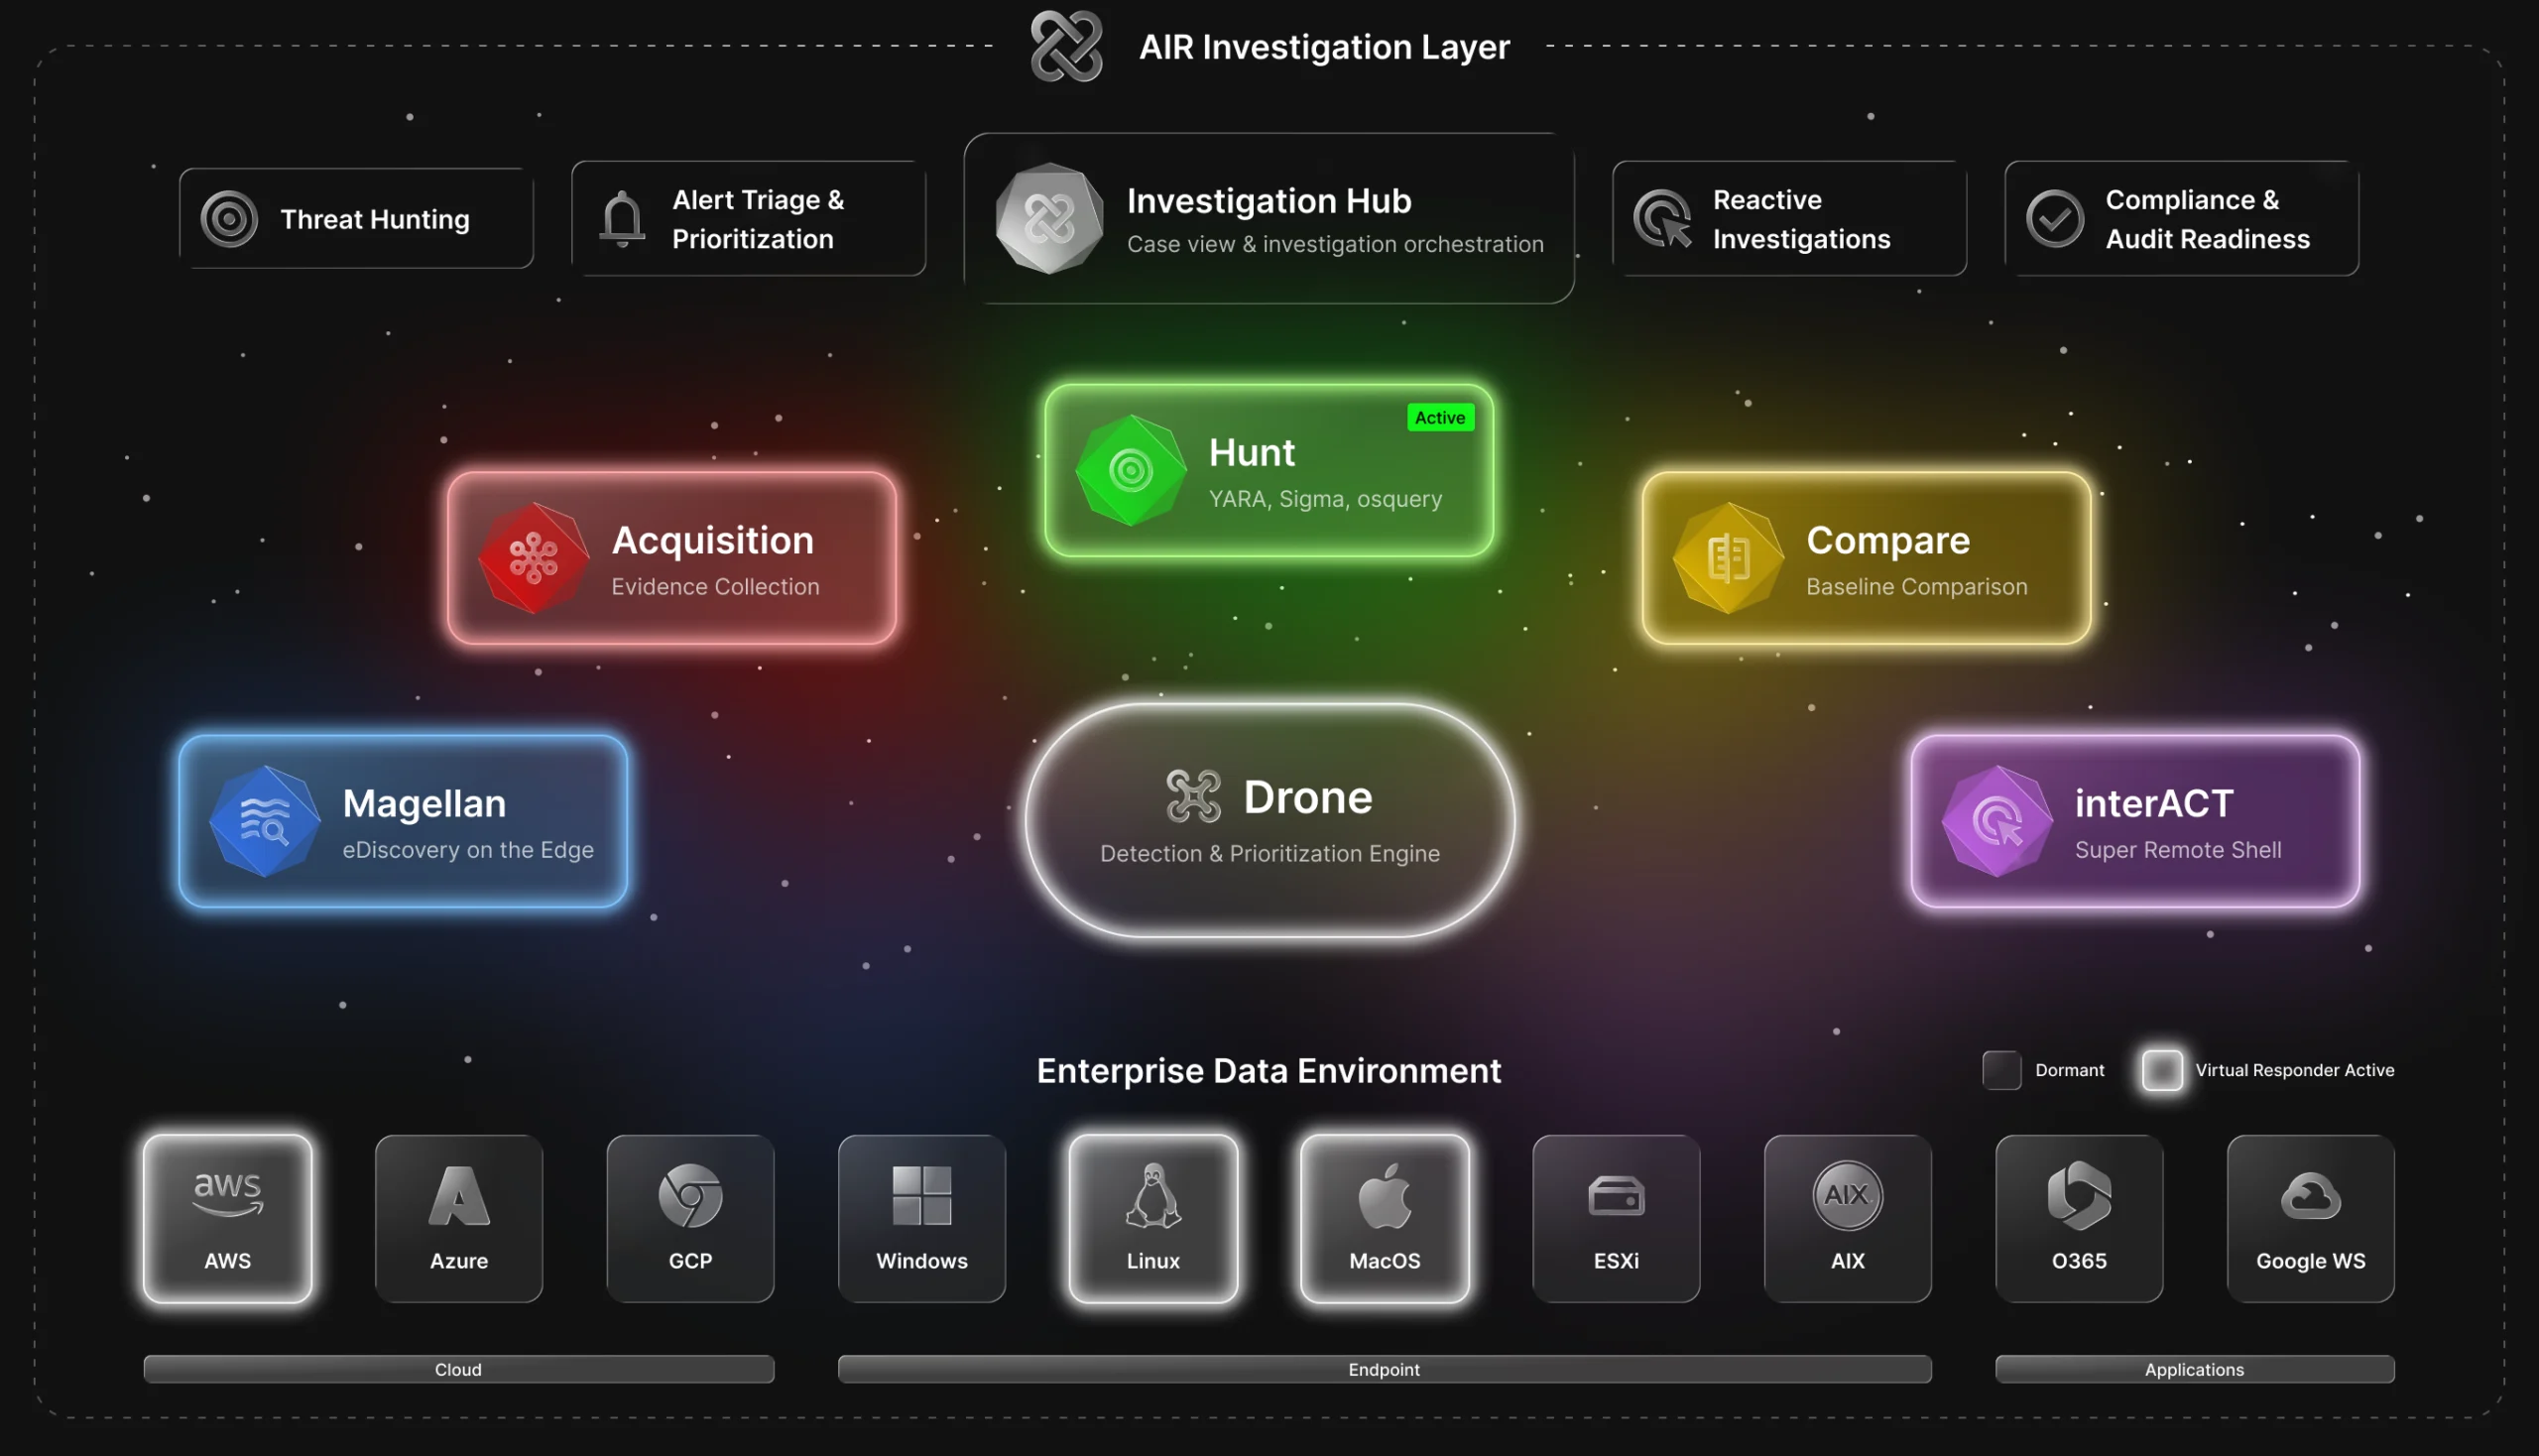2539x1456 pixels.
Task: Click the Dormant legend swatch
Action: coord(2002,1070)
